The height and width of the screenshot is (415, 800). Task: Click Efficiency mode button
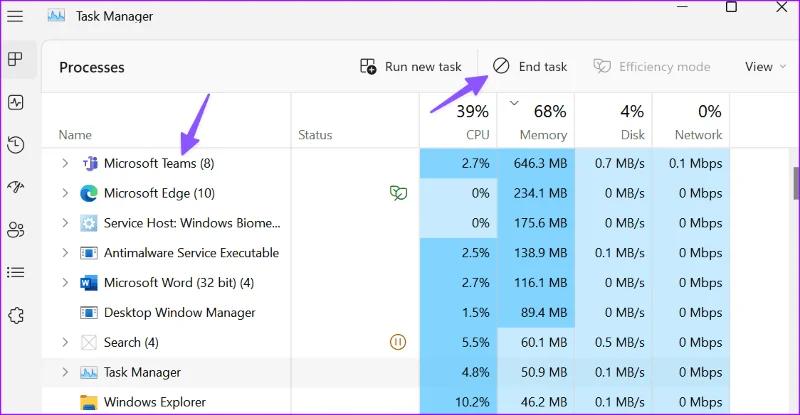[x=652, y=66]
